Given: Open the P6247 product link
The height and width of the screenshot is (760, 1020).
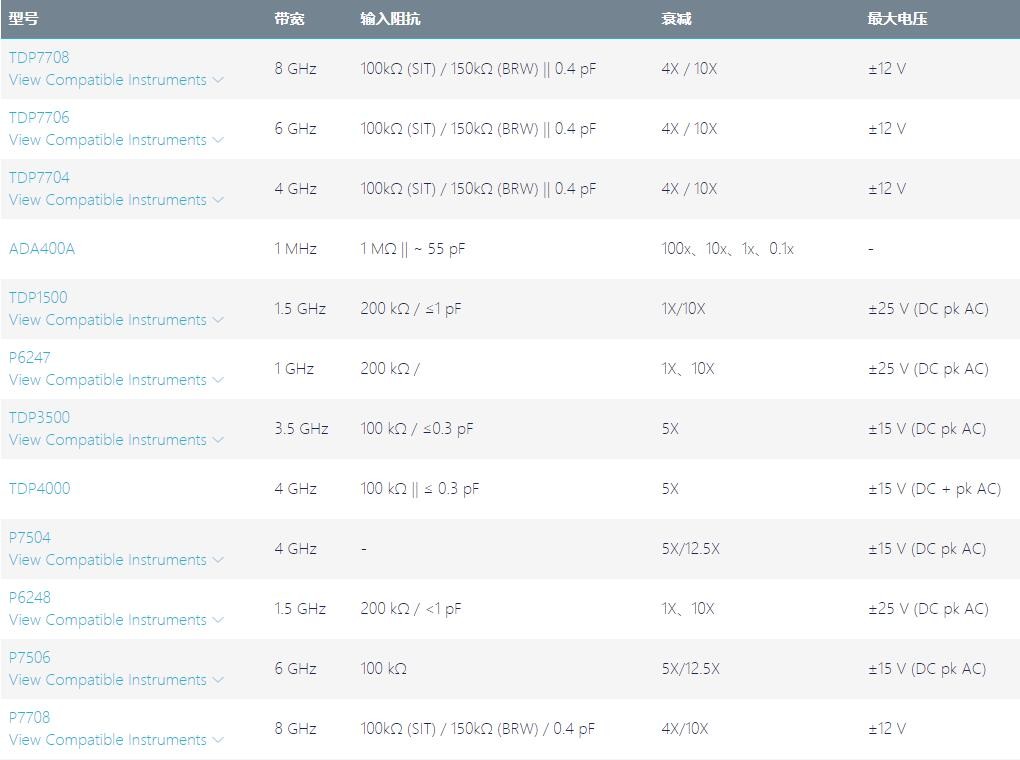Looking at the screenshot, I should click(29, 357).
